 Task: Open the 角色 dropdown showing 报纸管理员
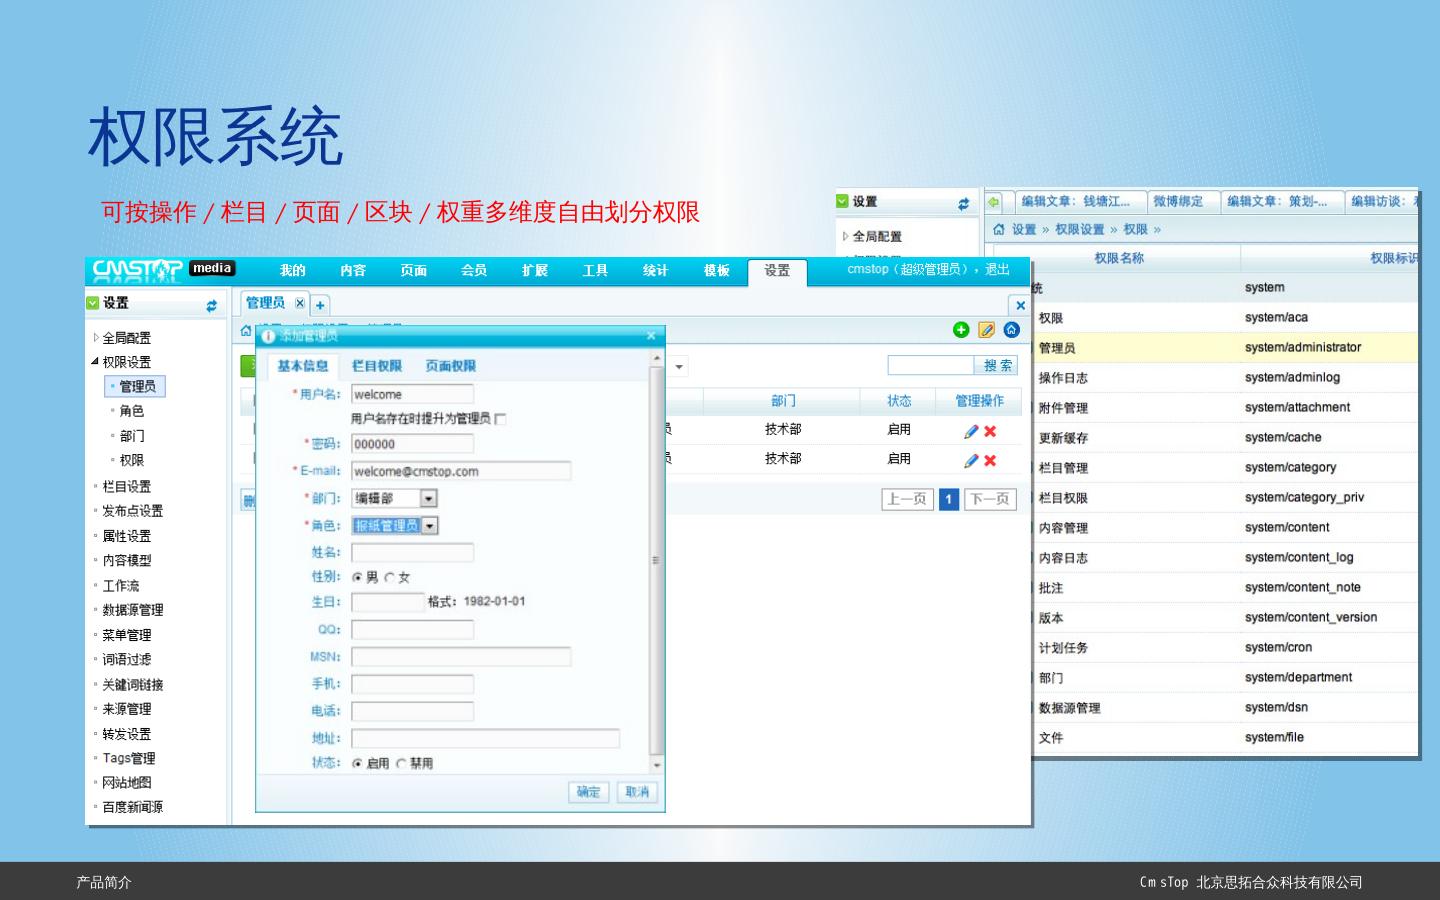coord(429,526)
